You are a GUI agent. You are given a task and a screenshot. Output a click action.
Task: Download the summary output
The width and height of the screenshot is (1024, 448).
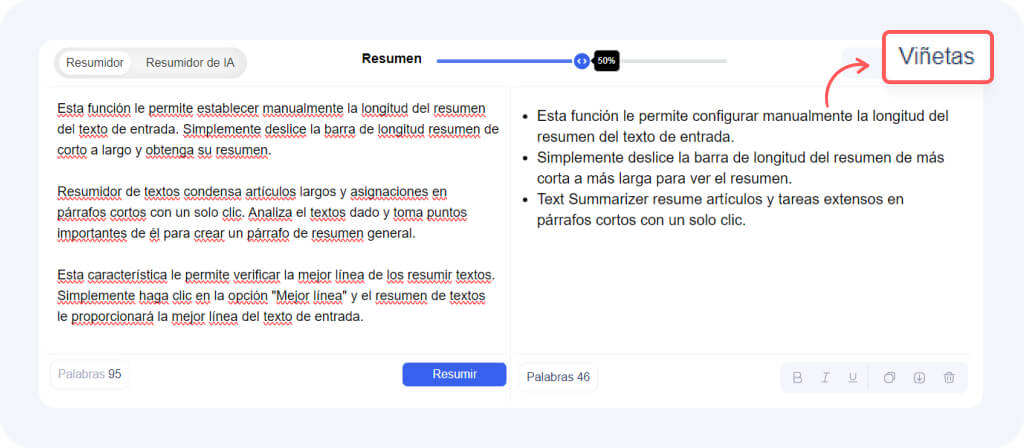click(919, 377)
